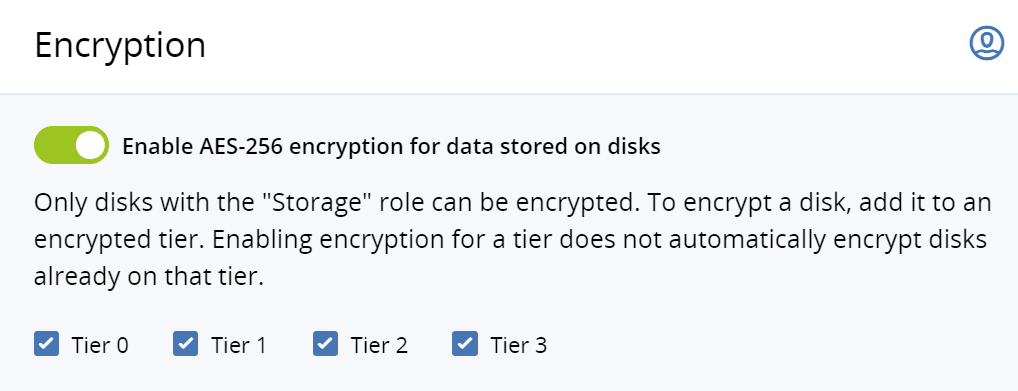Click the words "stored on disks" in the toggle label
1018x391 pixels.
point(584,147)
